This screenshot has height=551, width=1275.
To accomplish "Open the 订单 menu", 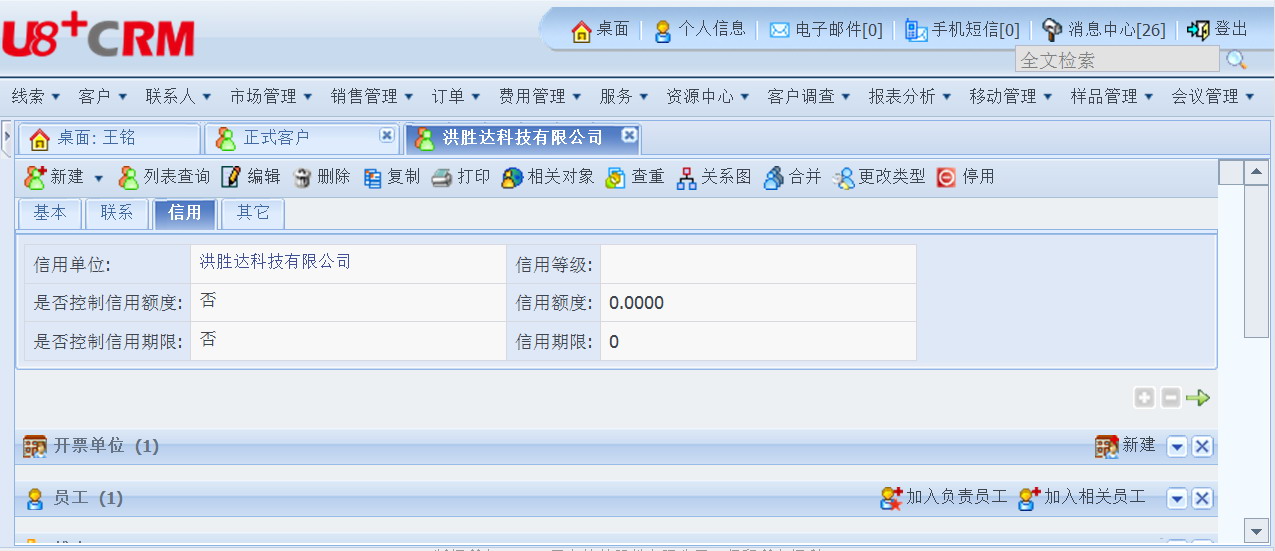I will click(456, 96).
